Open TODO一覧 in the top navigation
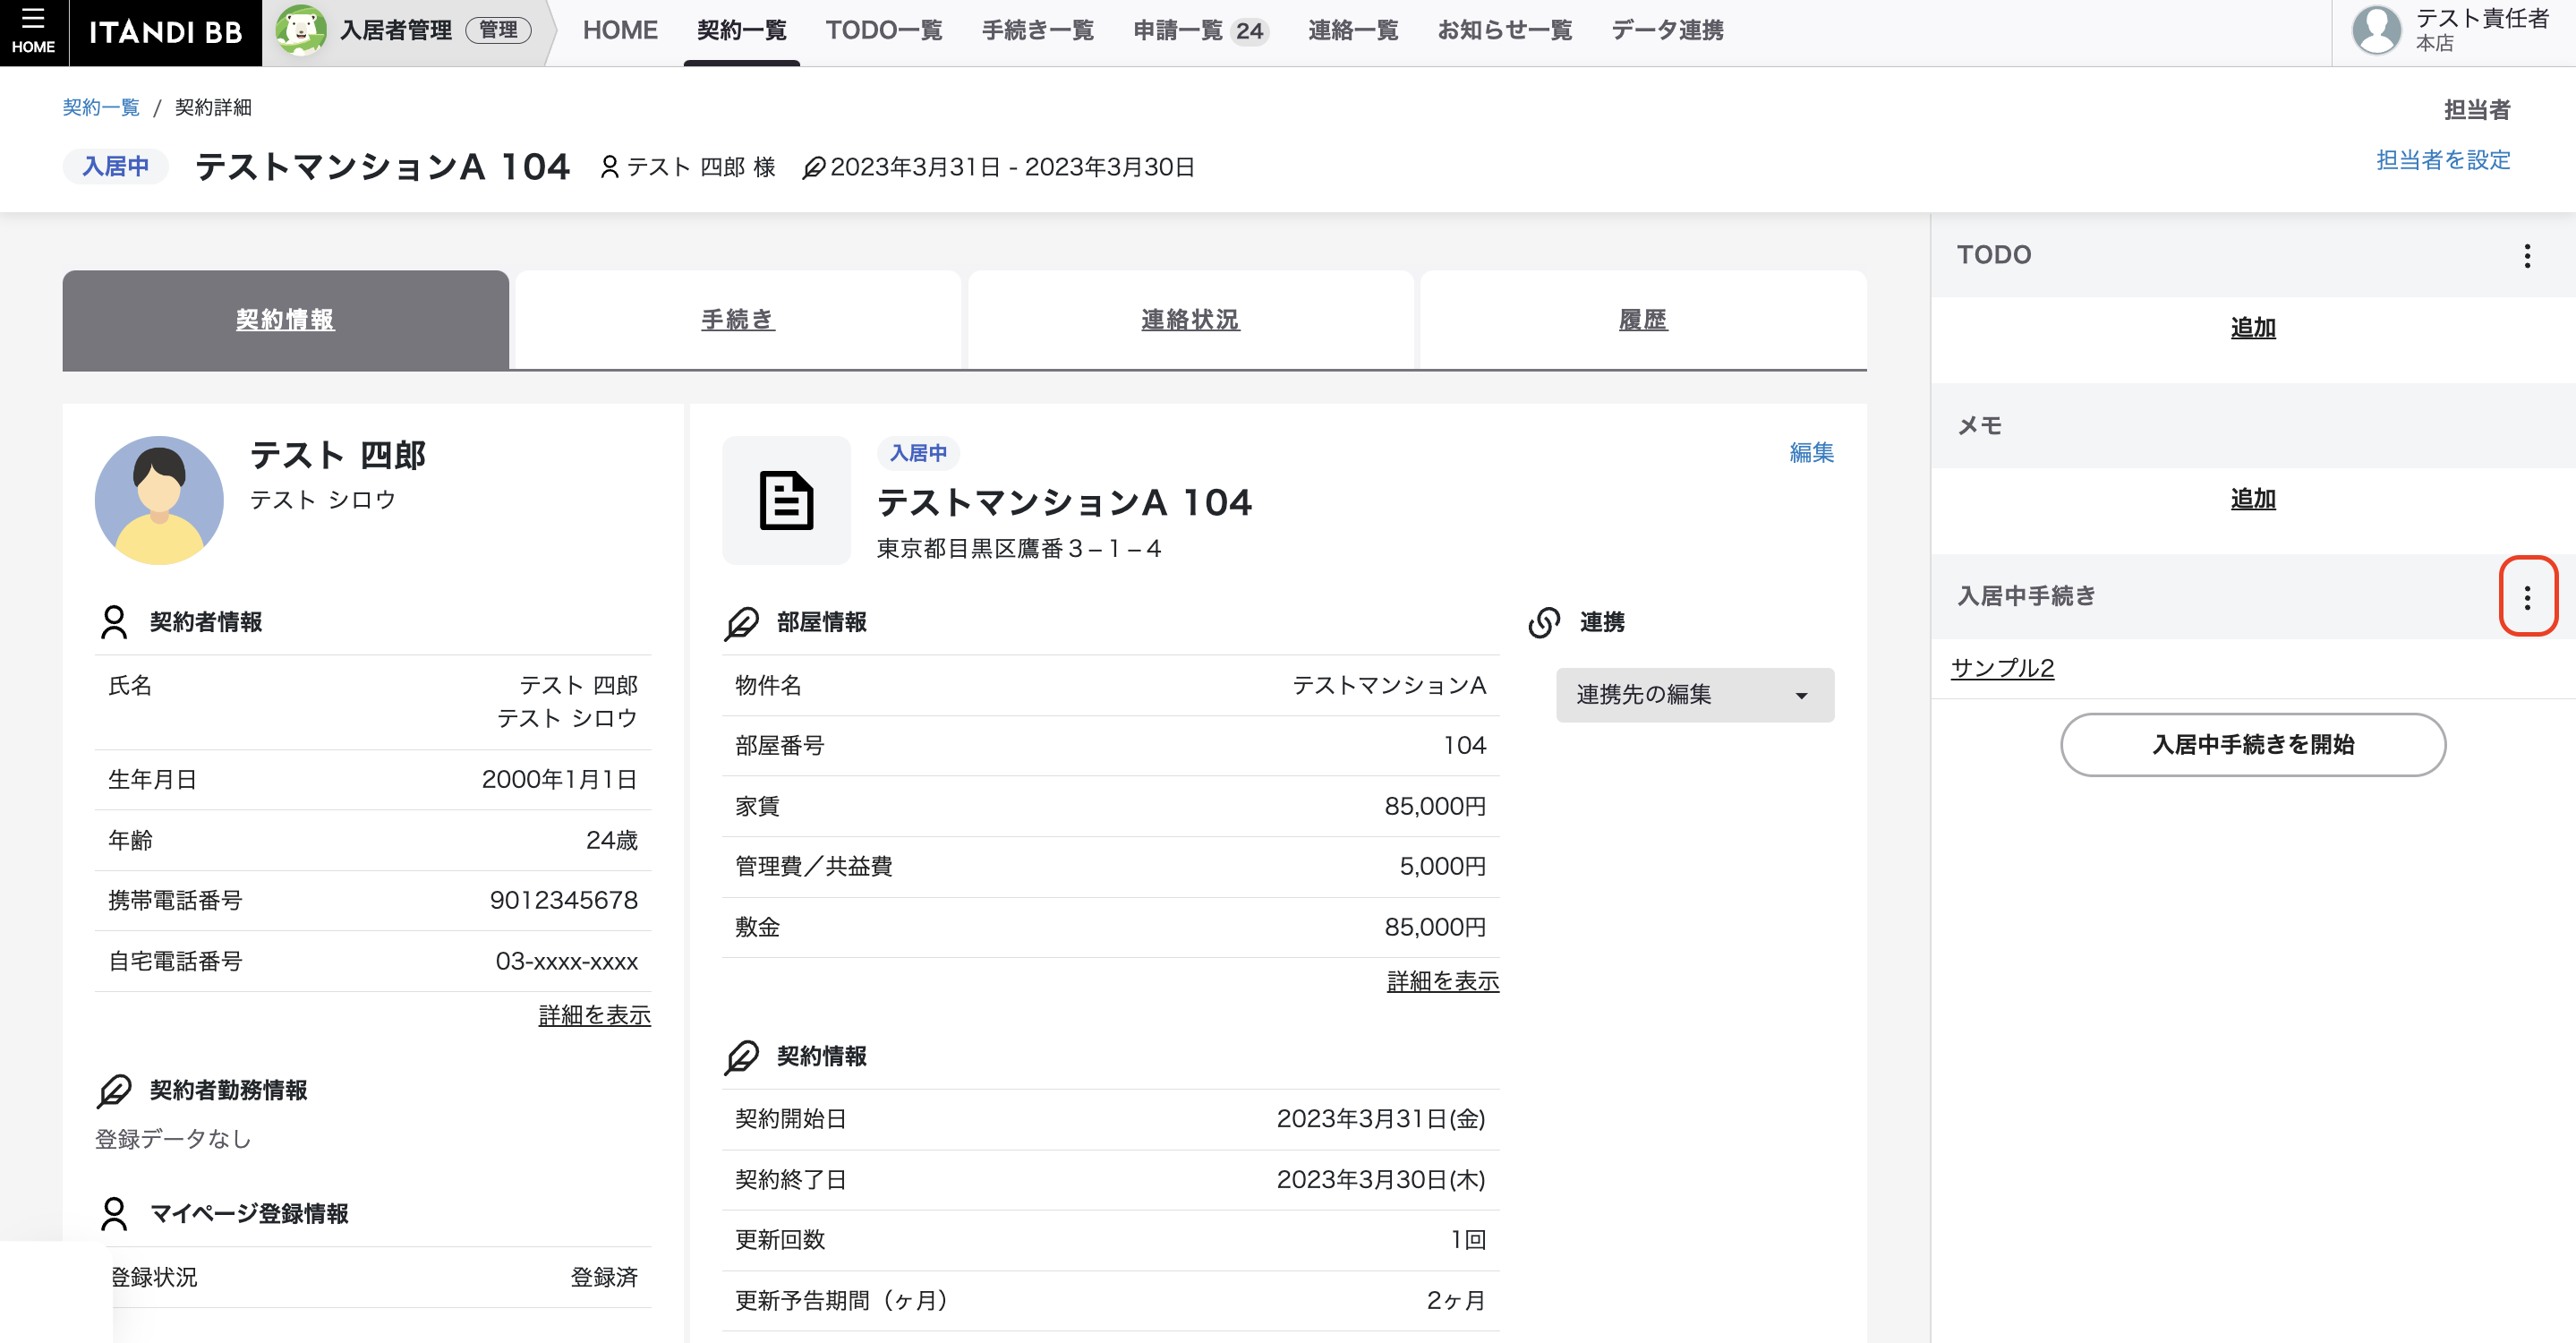The height and width of the screenshot is (1343, 2576). coord(884,30)
